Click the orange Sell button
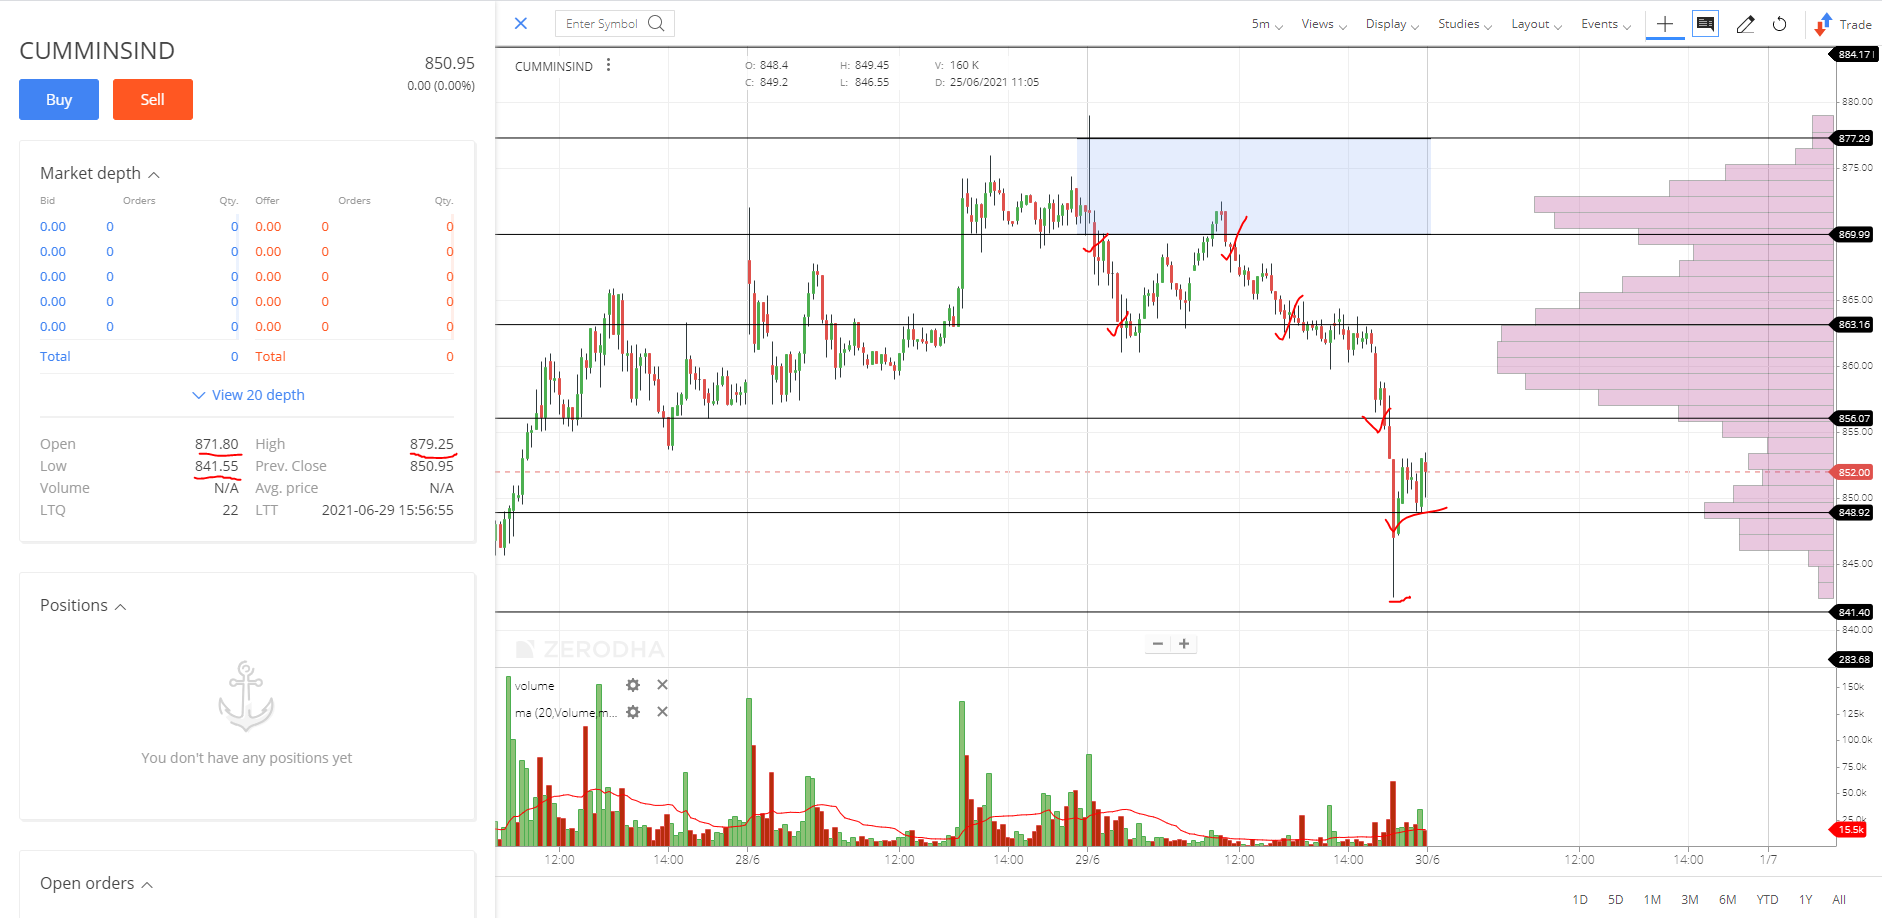Viewport: 1882px width, 918px height. click(153, 100)
